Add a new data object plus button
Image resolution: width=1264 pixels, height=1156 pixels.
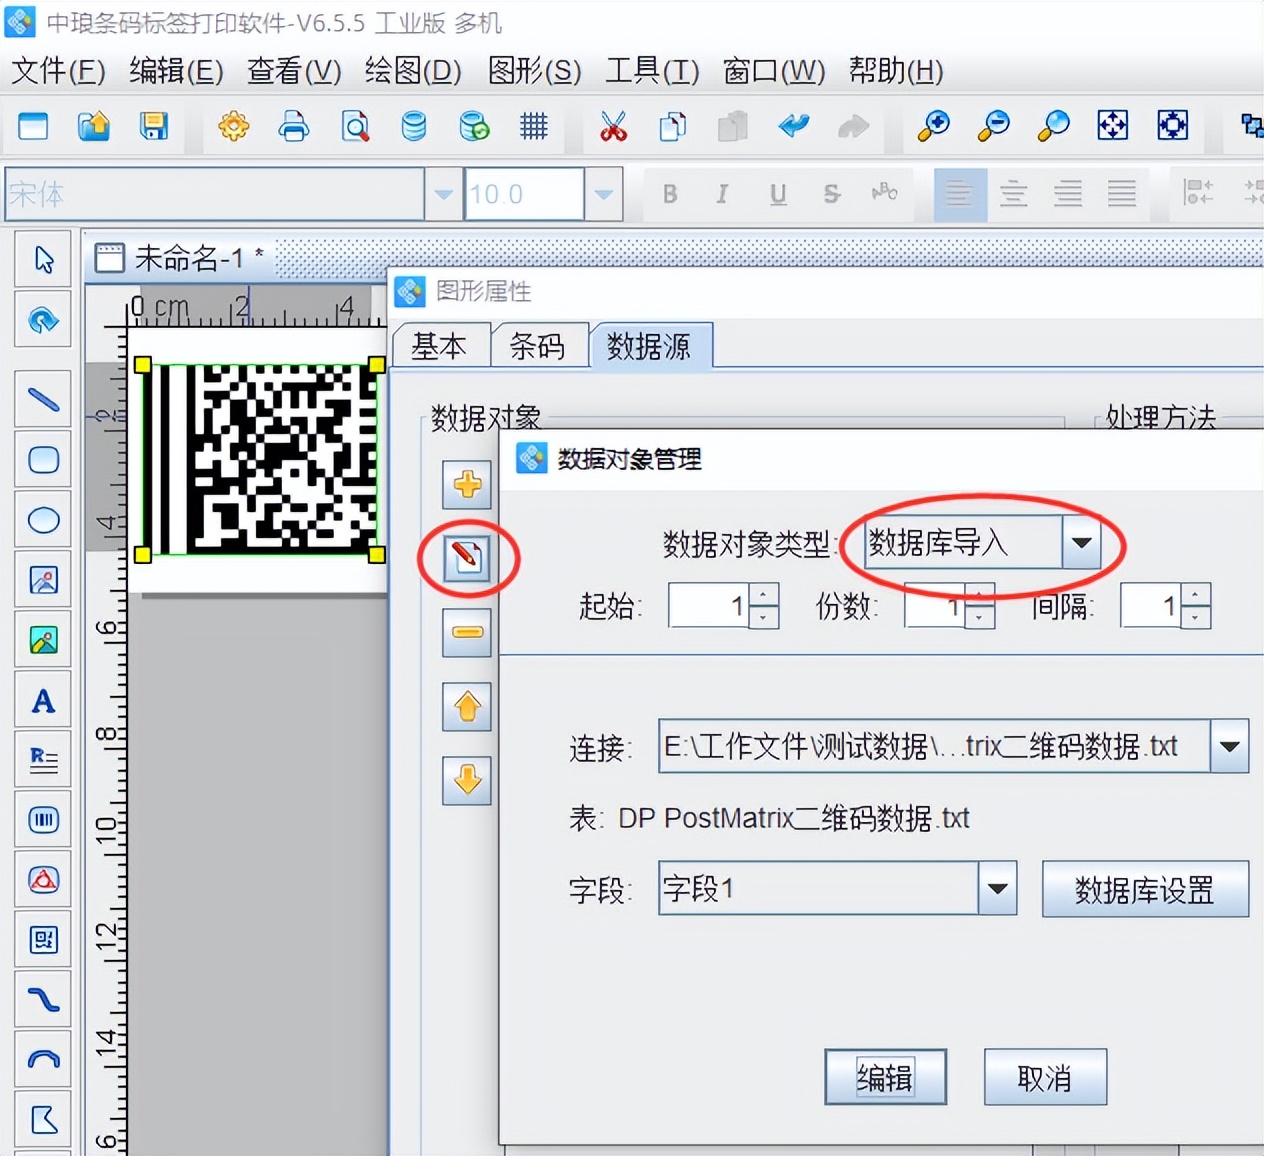tap(467, 485)
